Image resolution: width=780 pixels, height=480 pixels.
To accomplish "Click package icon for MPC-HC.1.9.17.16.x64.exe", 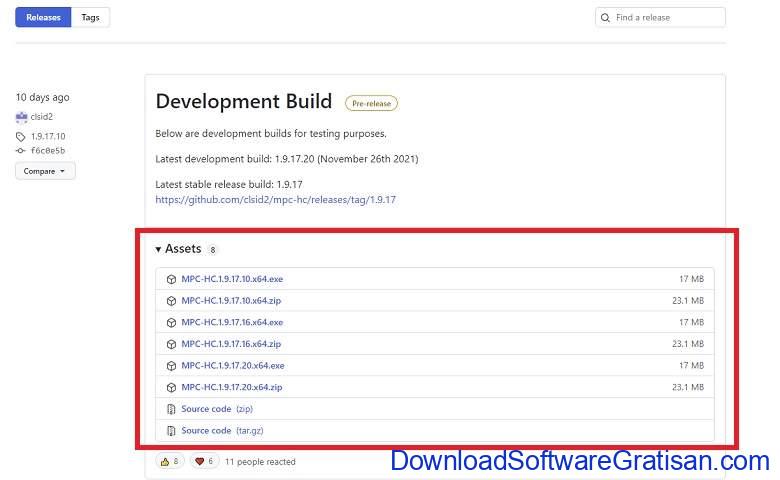I will click(171, 322).
